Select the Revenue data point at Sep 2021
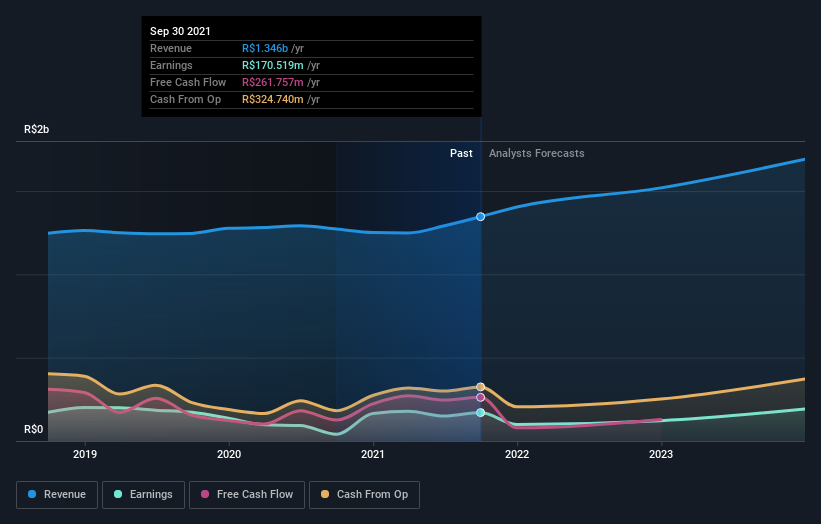 (480, 217)
